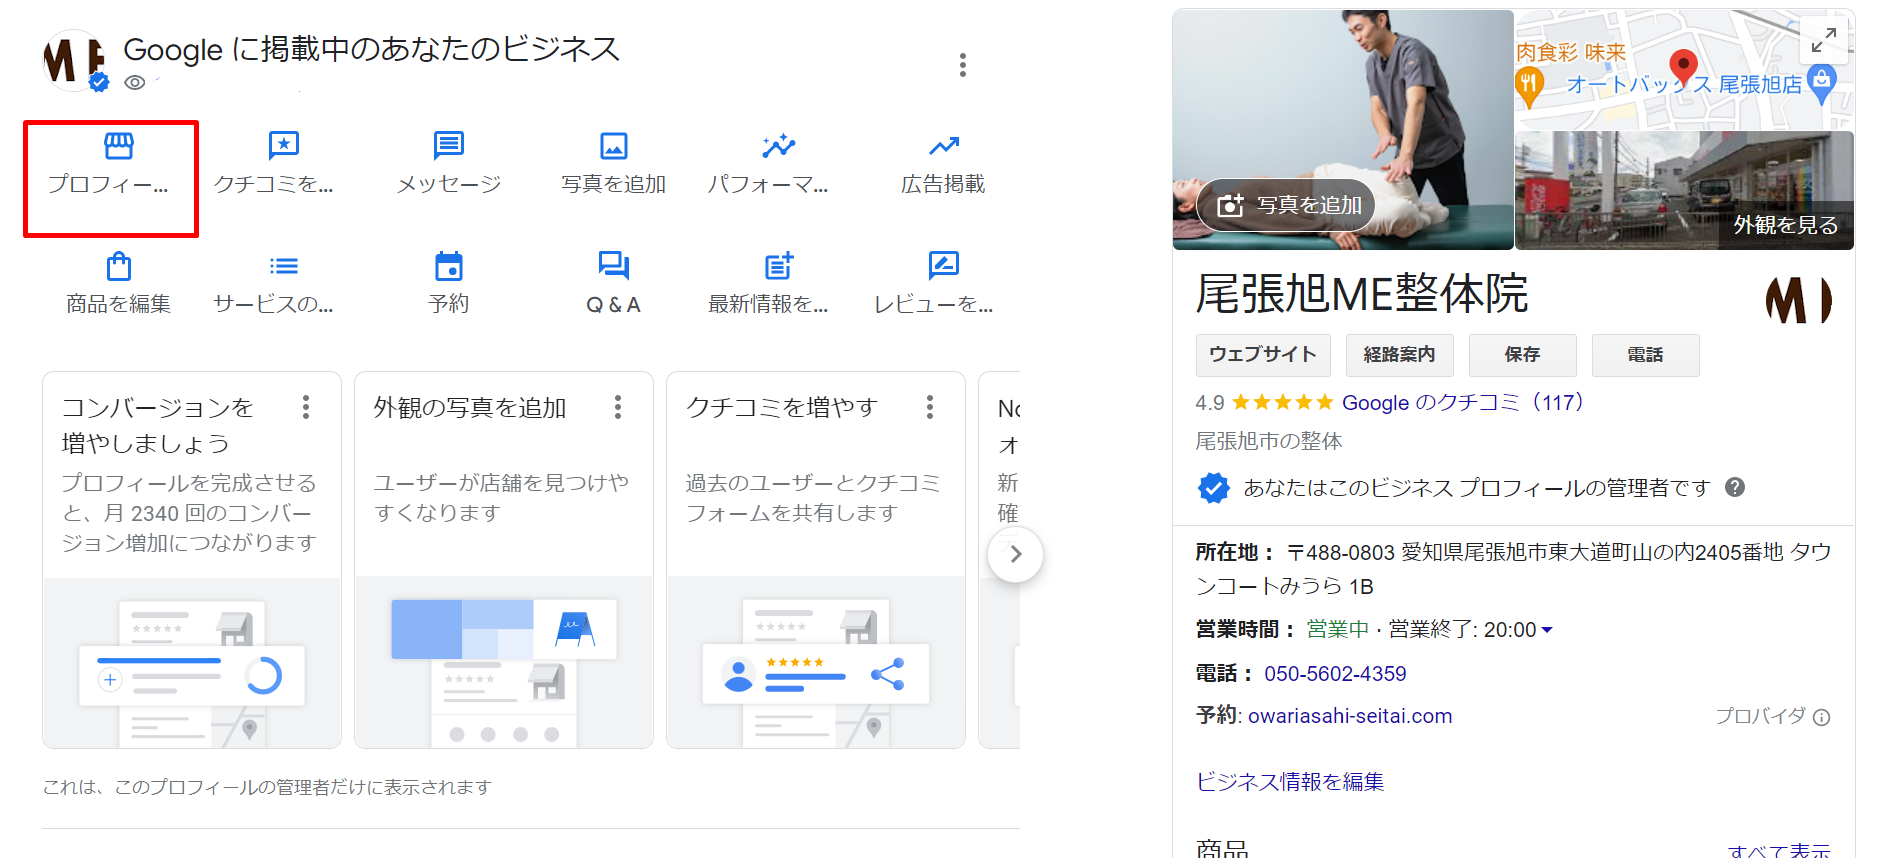Click the クチコミを増やす card illustration
The image size is (1894, 858).
coord(816,663)
